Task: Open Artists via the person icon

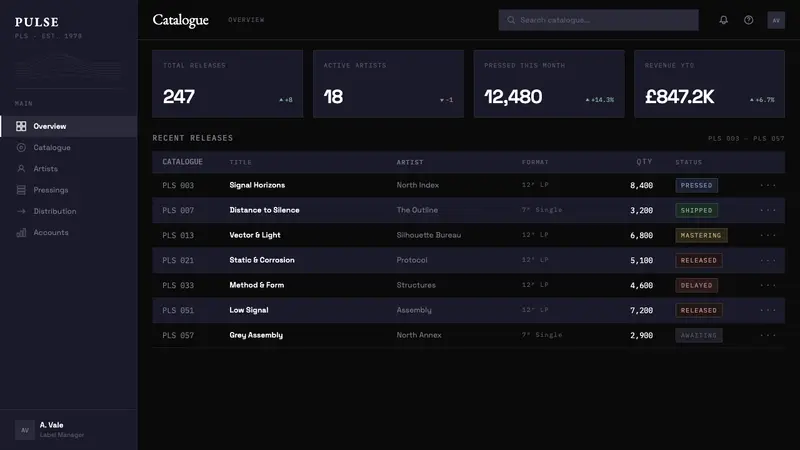Action: tap(21, 168)
